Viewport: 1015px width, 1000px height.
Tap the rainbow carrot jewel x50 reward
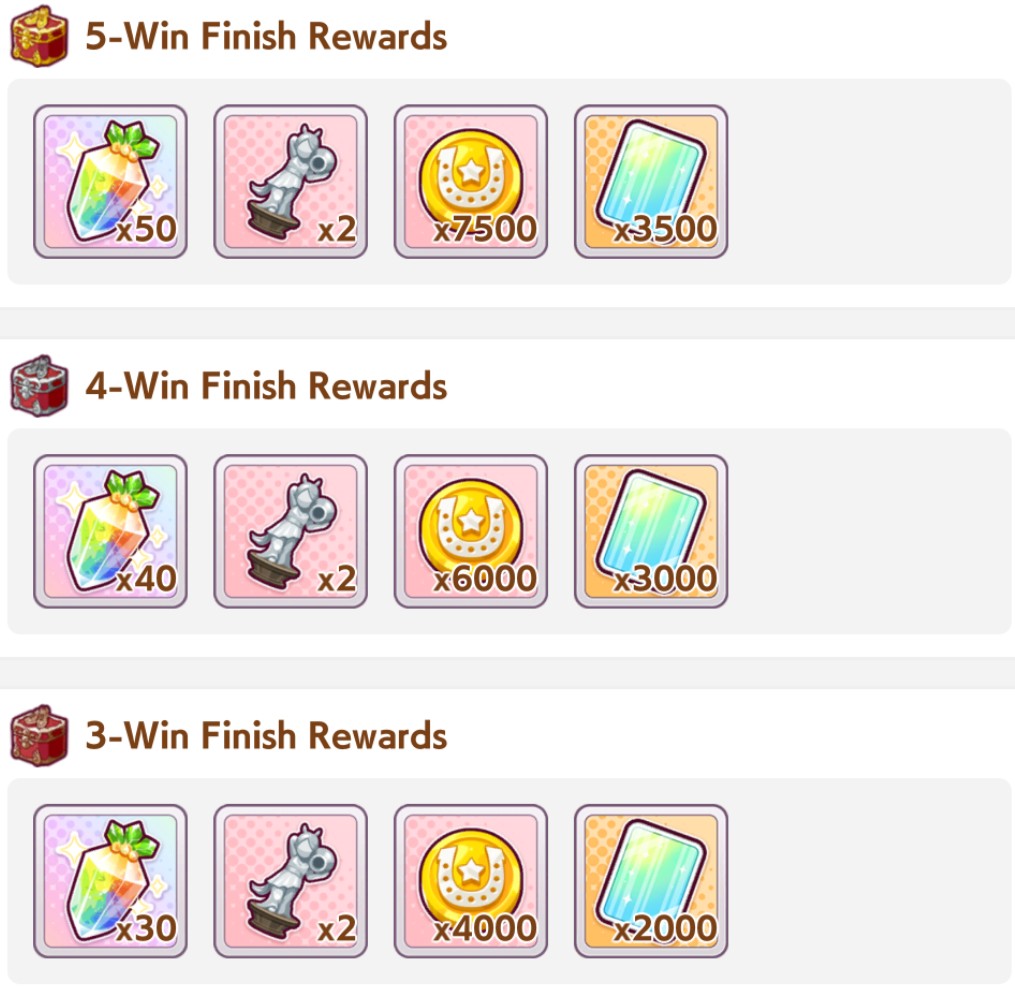point(110,181)
